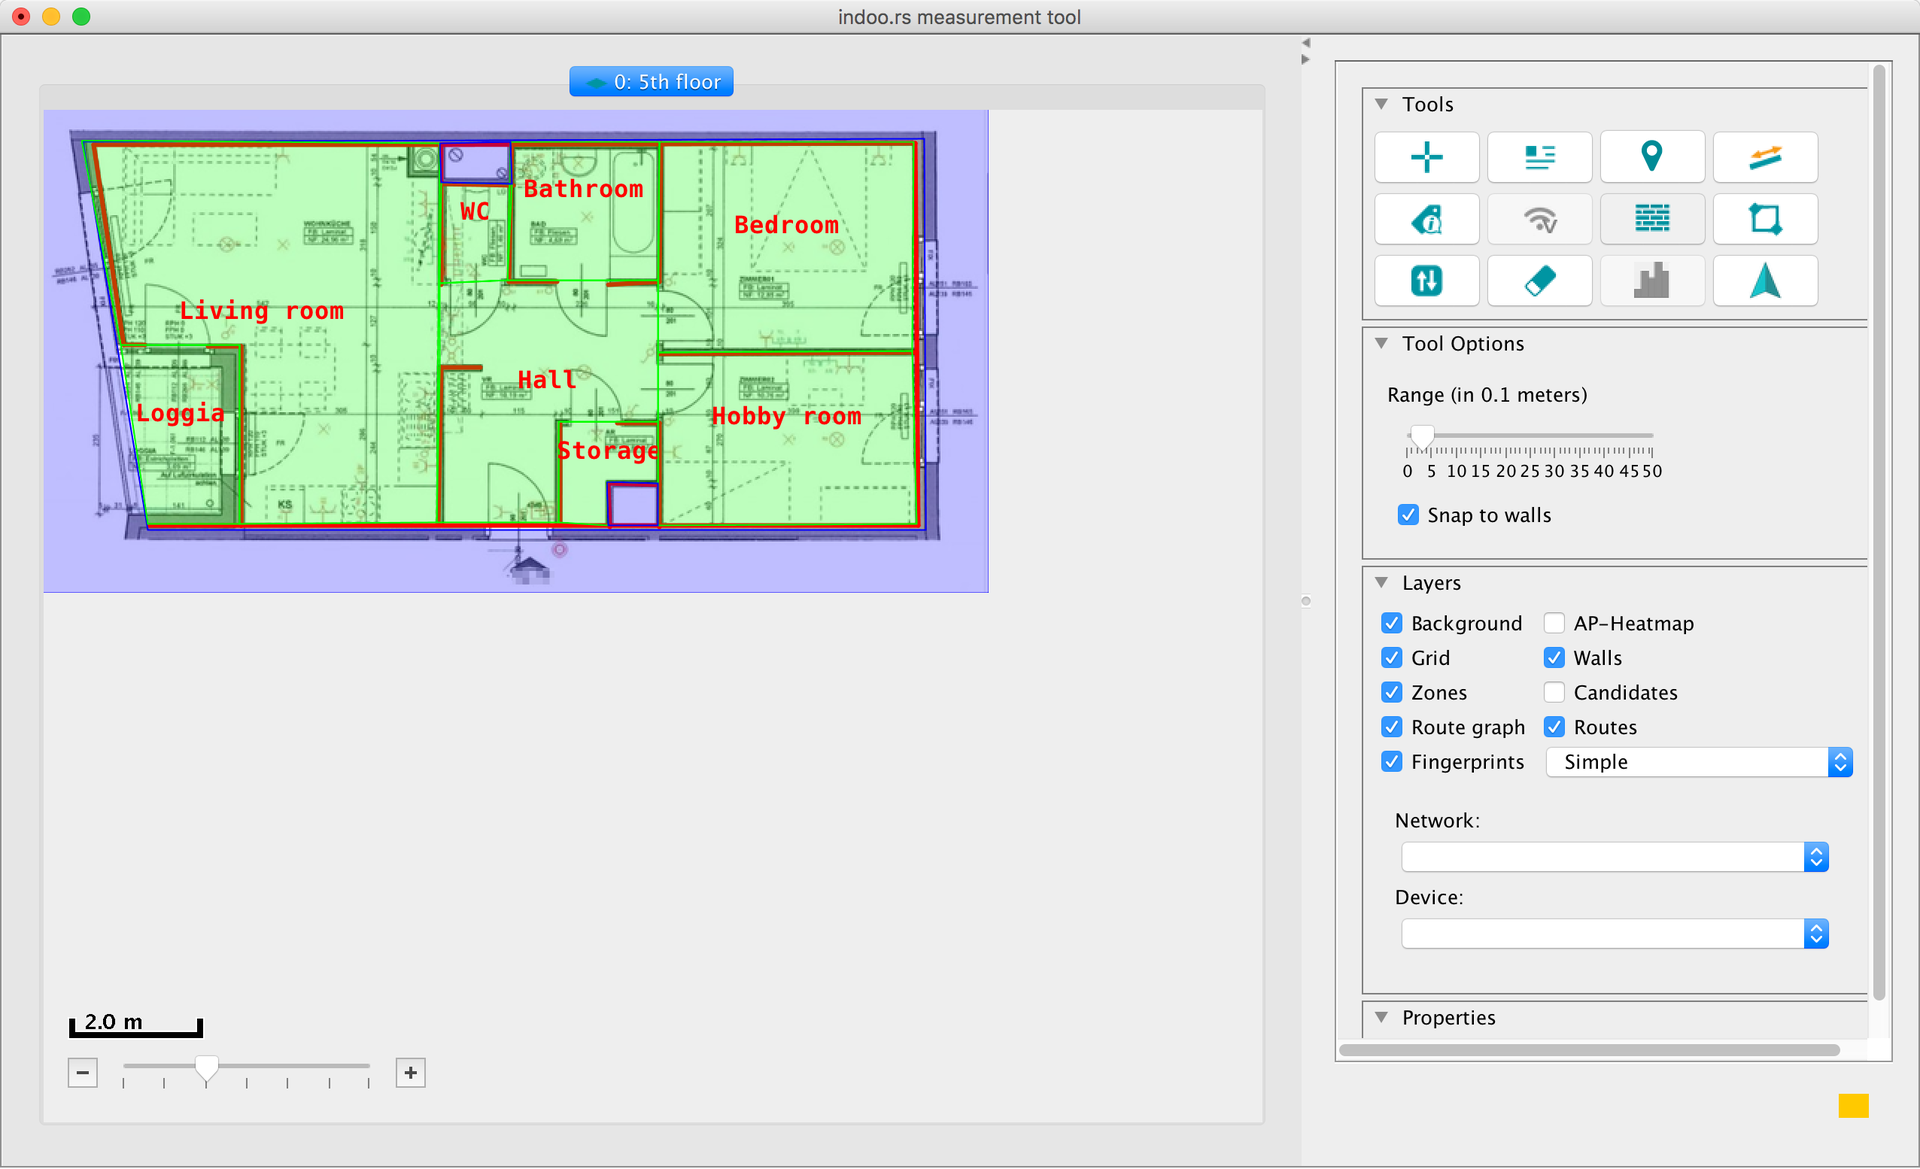Select the polygon zone tool

(x=1764, y=219)
